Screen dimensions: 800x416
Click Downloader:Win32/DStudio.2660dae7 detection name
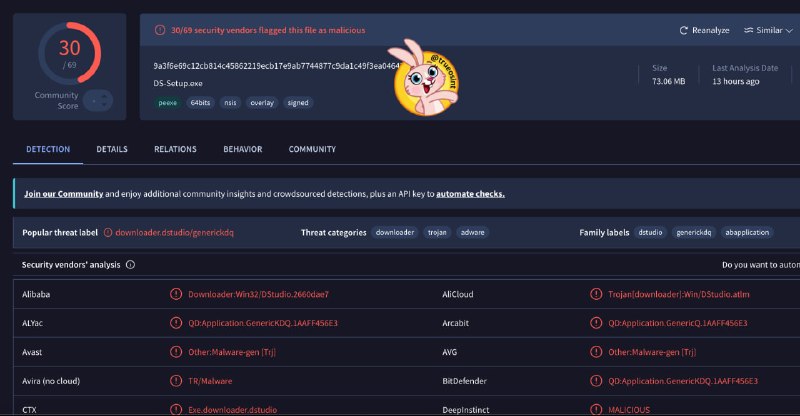point(258,294)
